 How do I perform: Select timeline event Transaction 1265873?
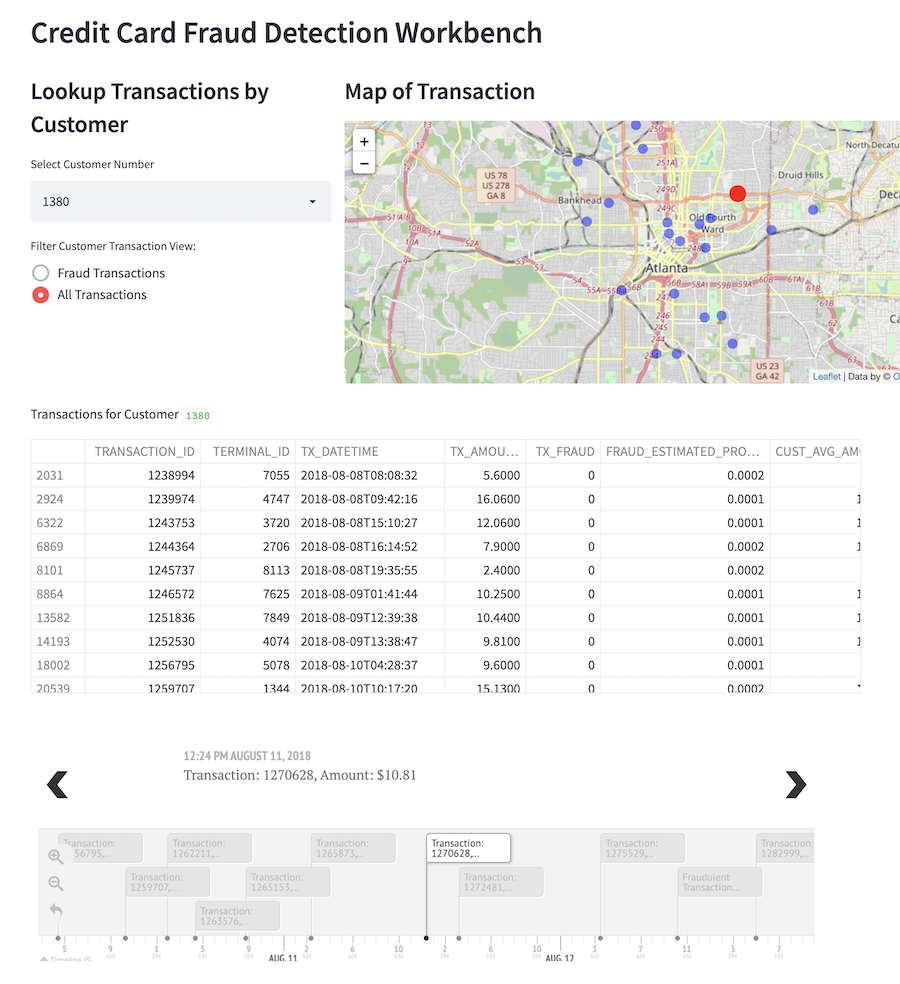pos(353,848)
